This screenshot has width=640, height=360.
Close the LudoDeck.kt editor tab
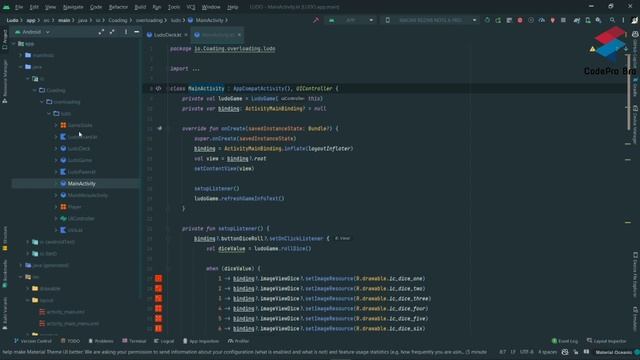186,35
